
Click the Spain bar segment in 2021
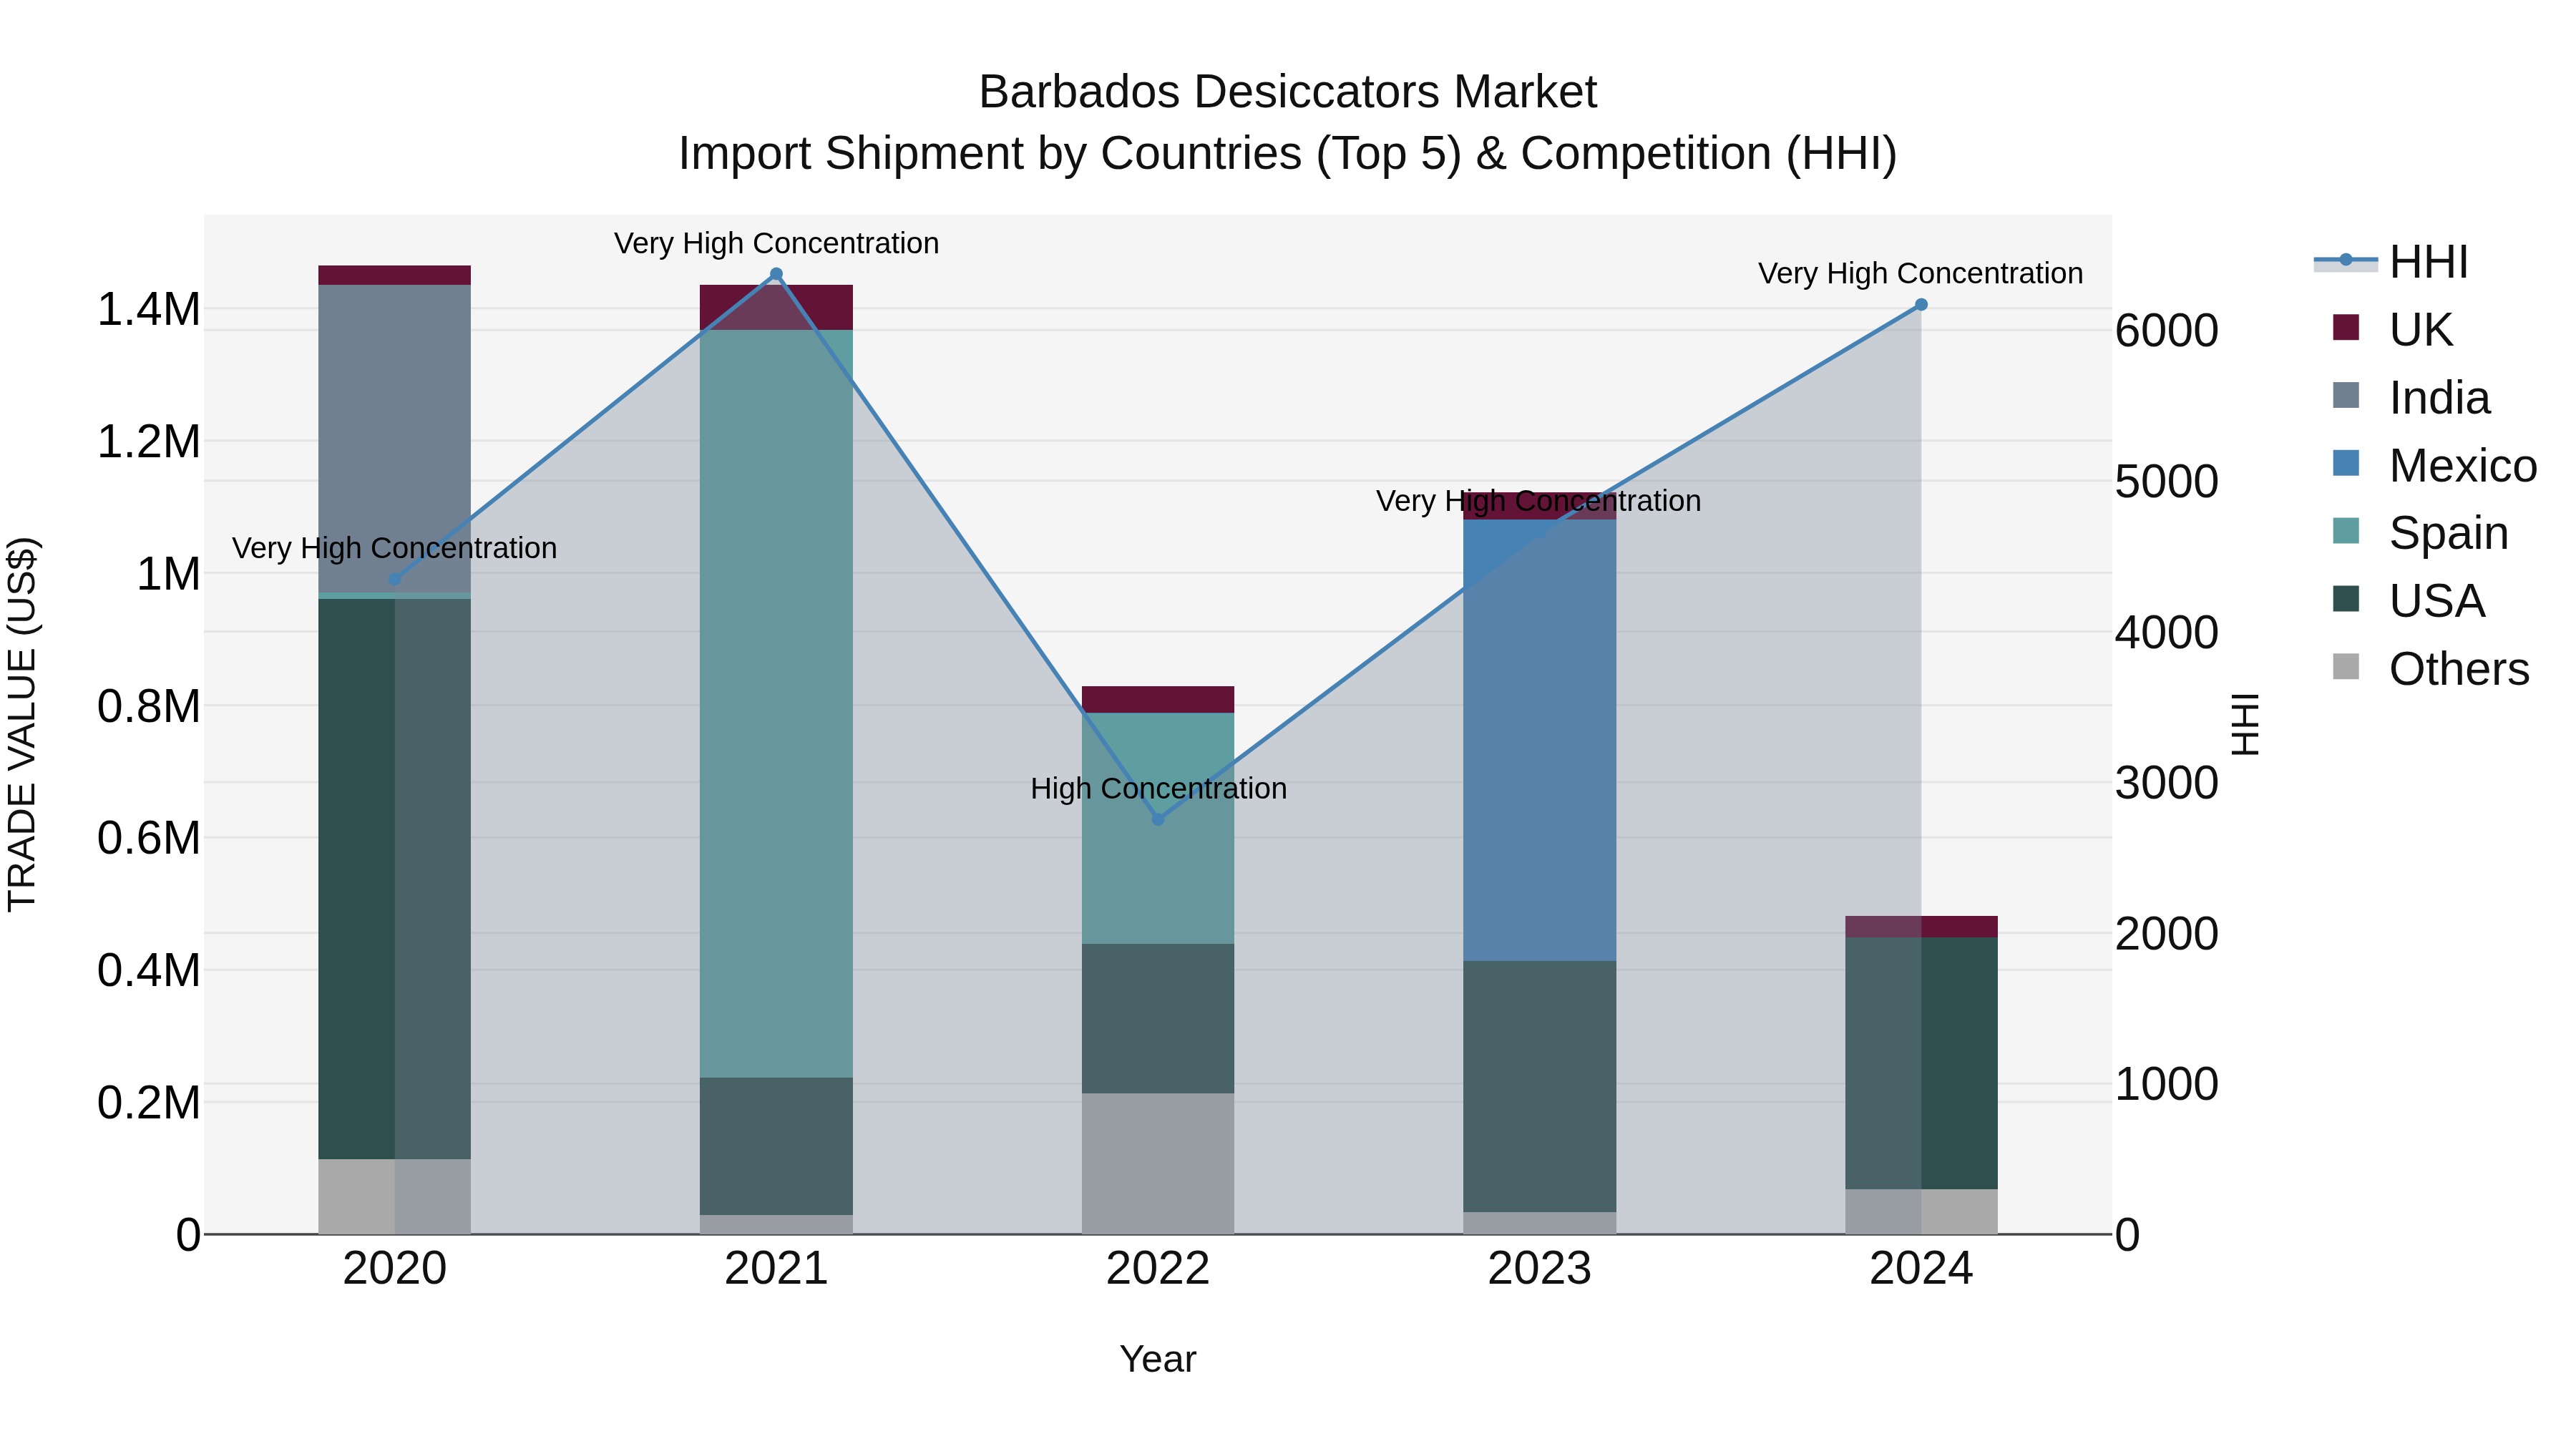[x=776, y=703]
